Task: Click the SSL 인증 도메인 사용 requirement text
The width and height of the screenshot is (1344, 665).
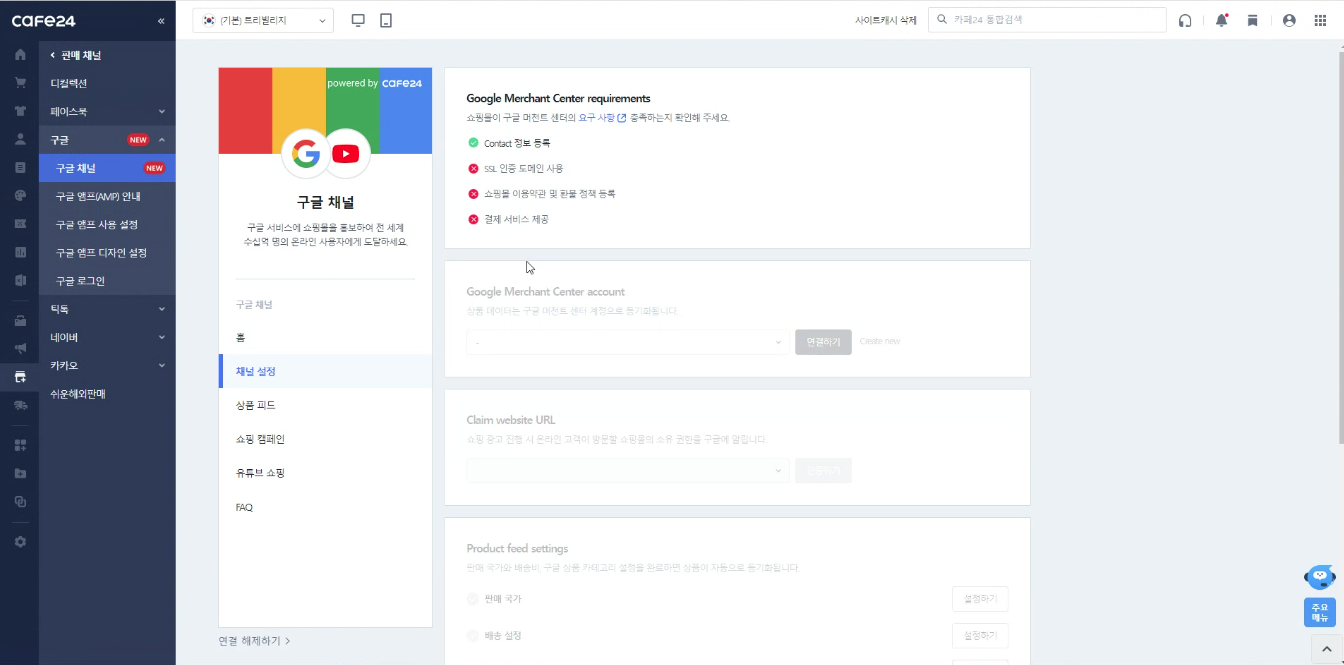Action: (523, 168)
